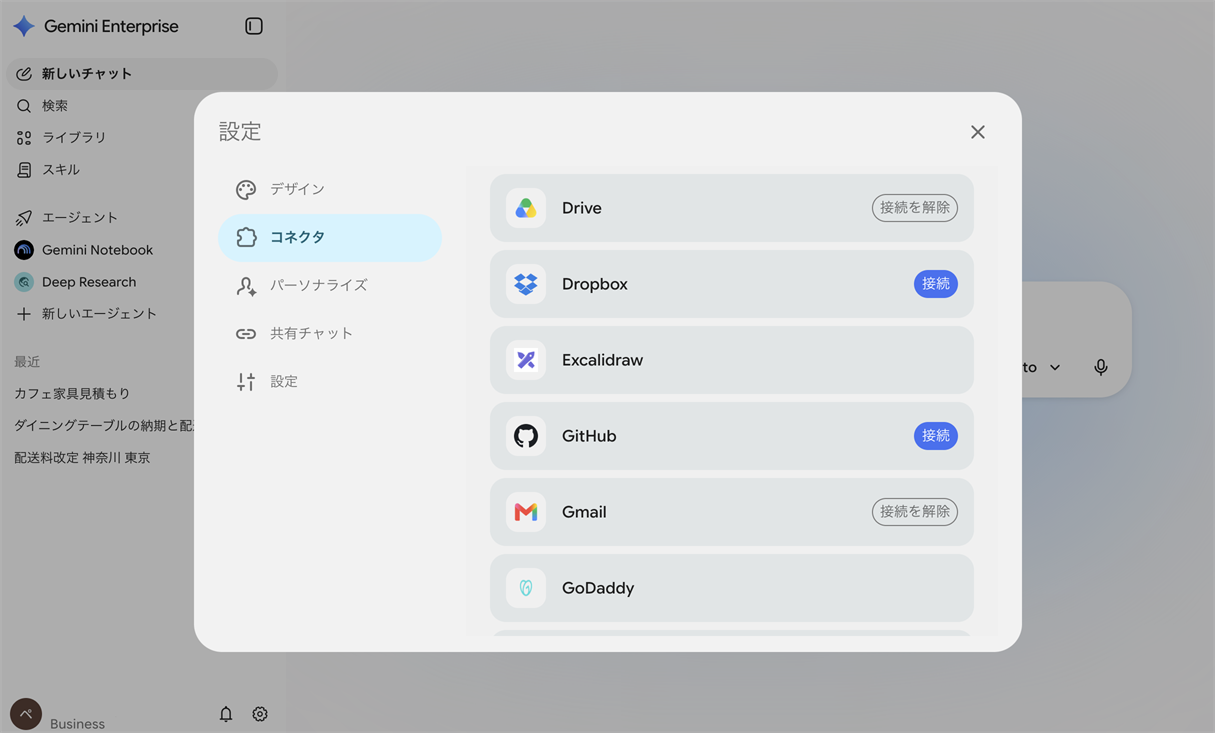Click the GoDaddy connector icon

click(526, 588)
